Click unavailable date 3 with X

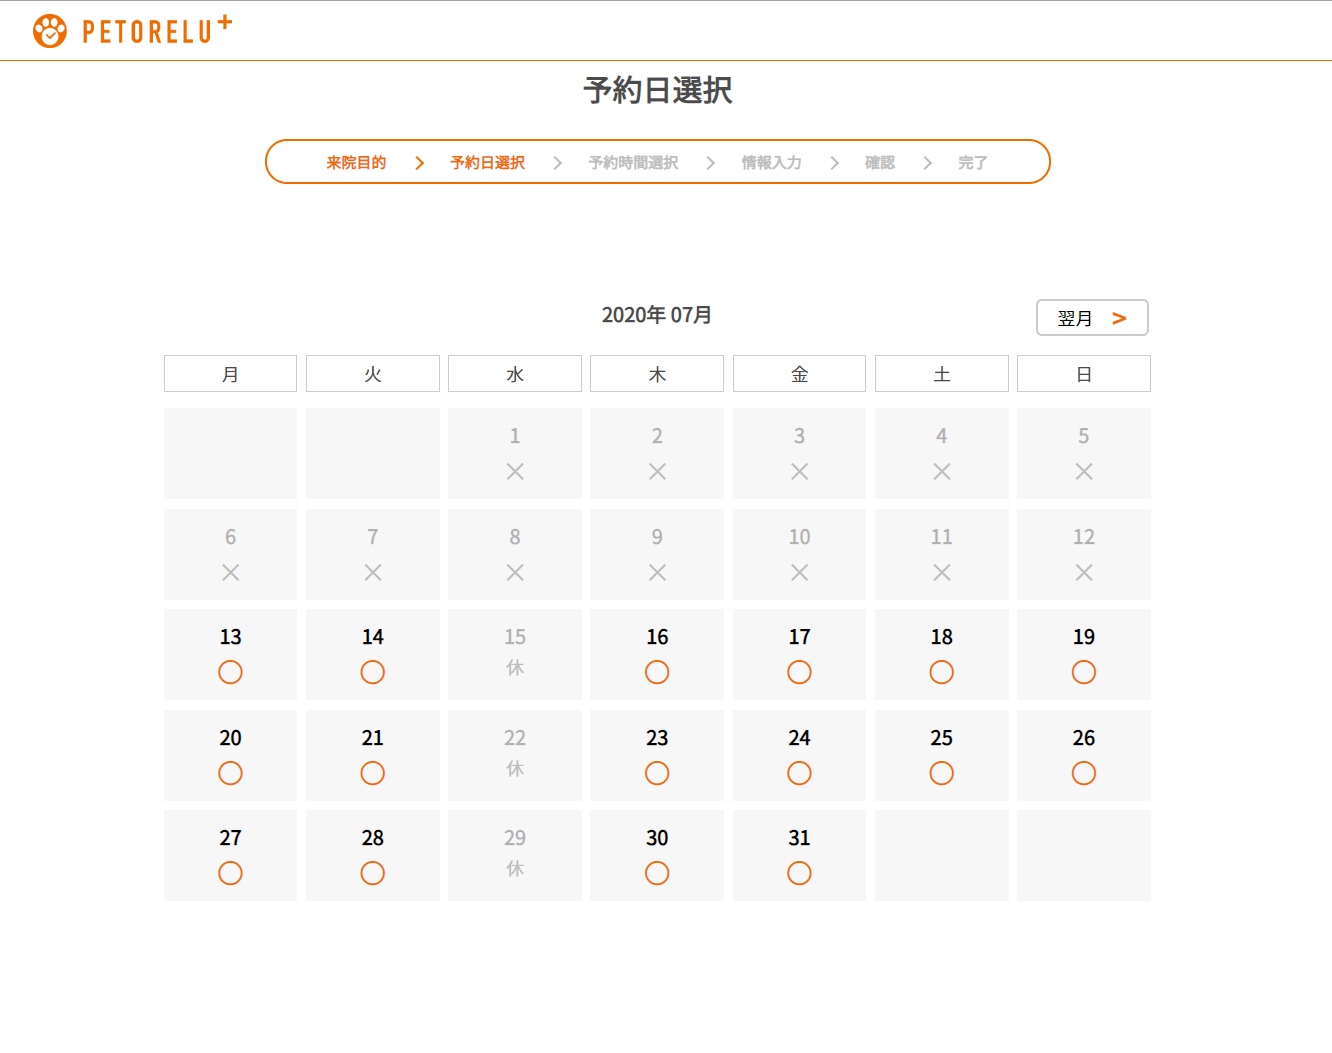click(799, 453)
